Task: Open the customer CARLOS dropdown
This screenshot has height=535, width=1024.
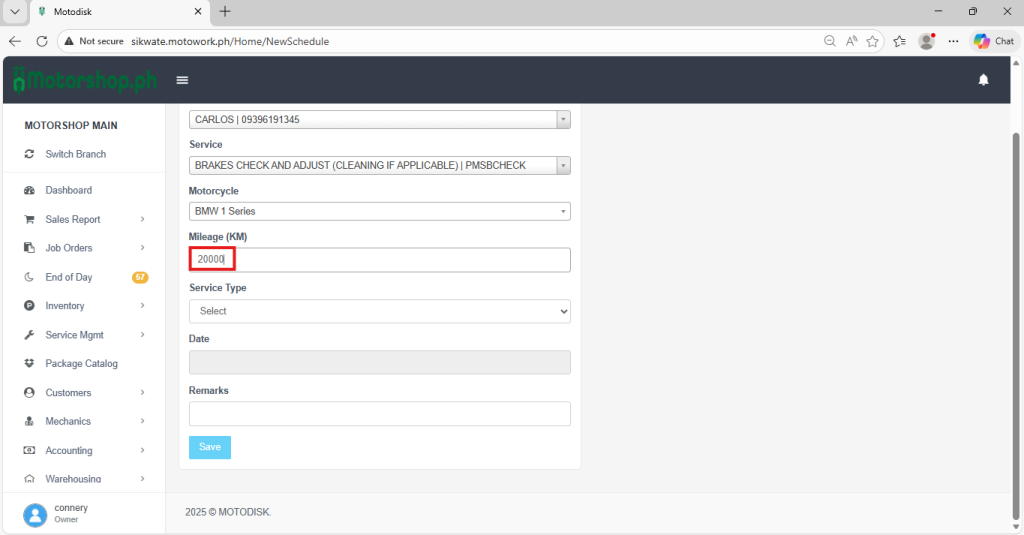Action: coord(379,119)
